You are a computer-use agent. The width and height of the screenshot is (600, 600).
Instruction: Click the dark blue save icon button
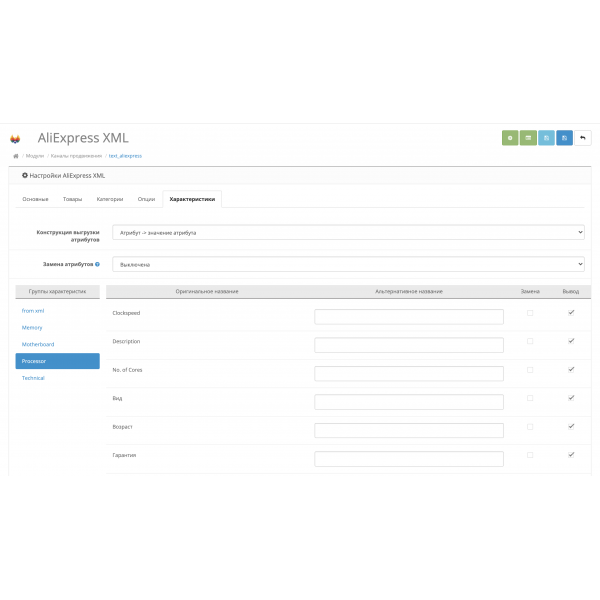564,138
